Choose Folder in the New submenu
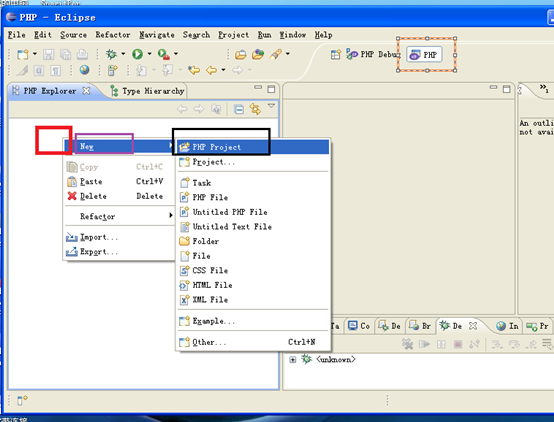This screenshot has height=422, width=554. click(253, 241)
